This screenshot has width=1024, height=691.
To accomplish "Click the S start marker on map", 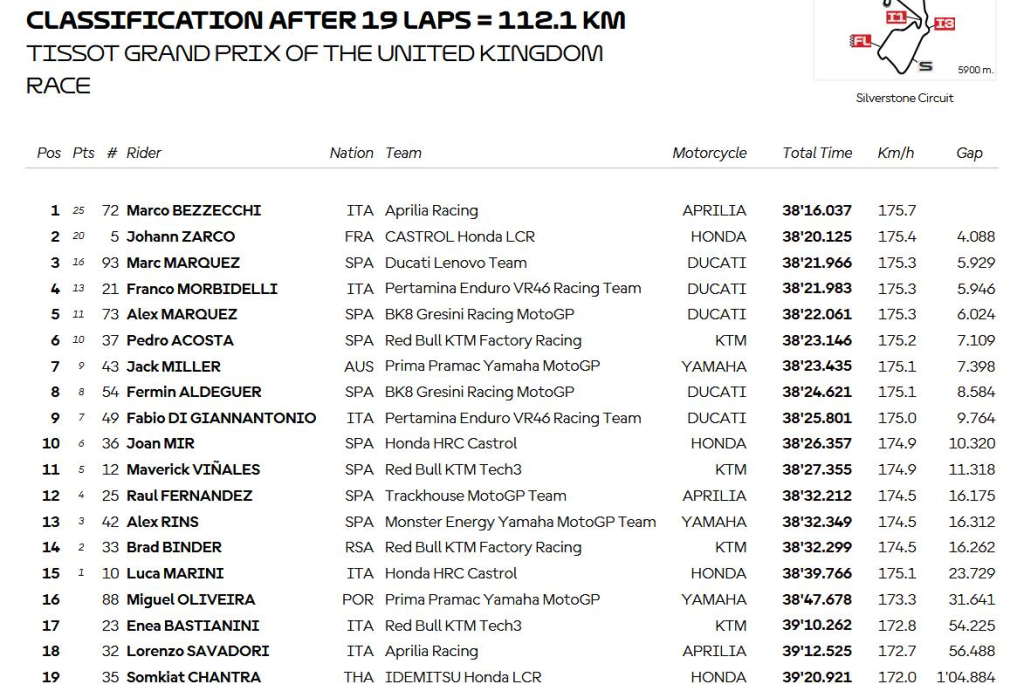I will [x=925, y=66].
